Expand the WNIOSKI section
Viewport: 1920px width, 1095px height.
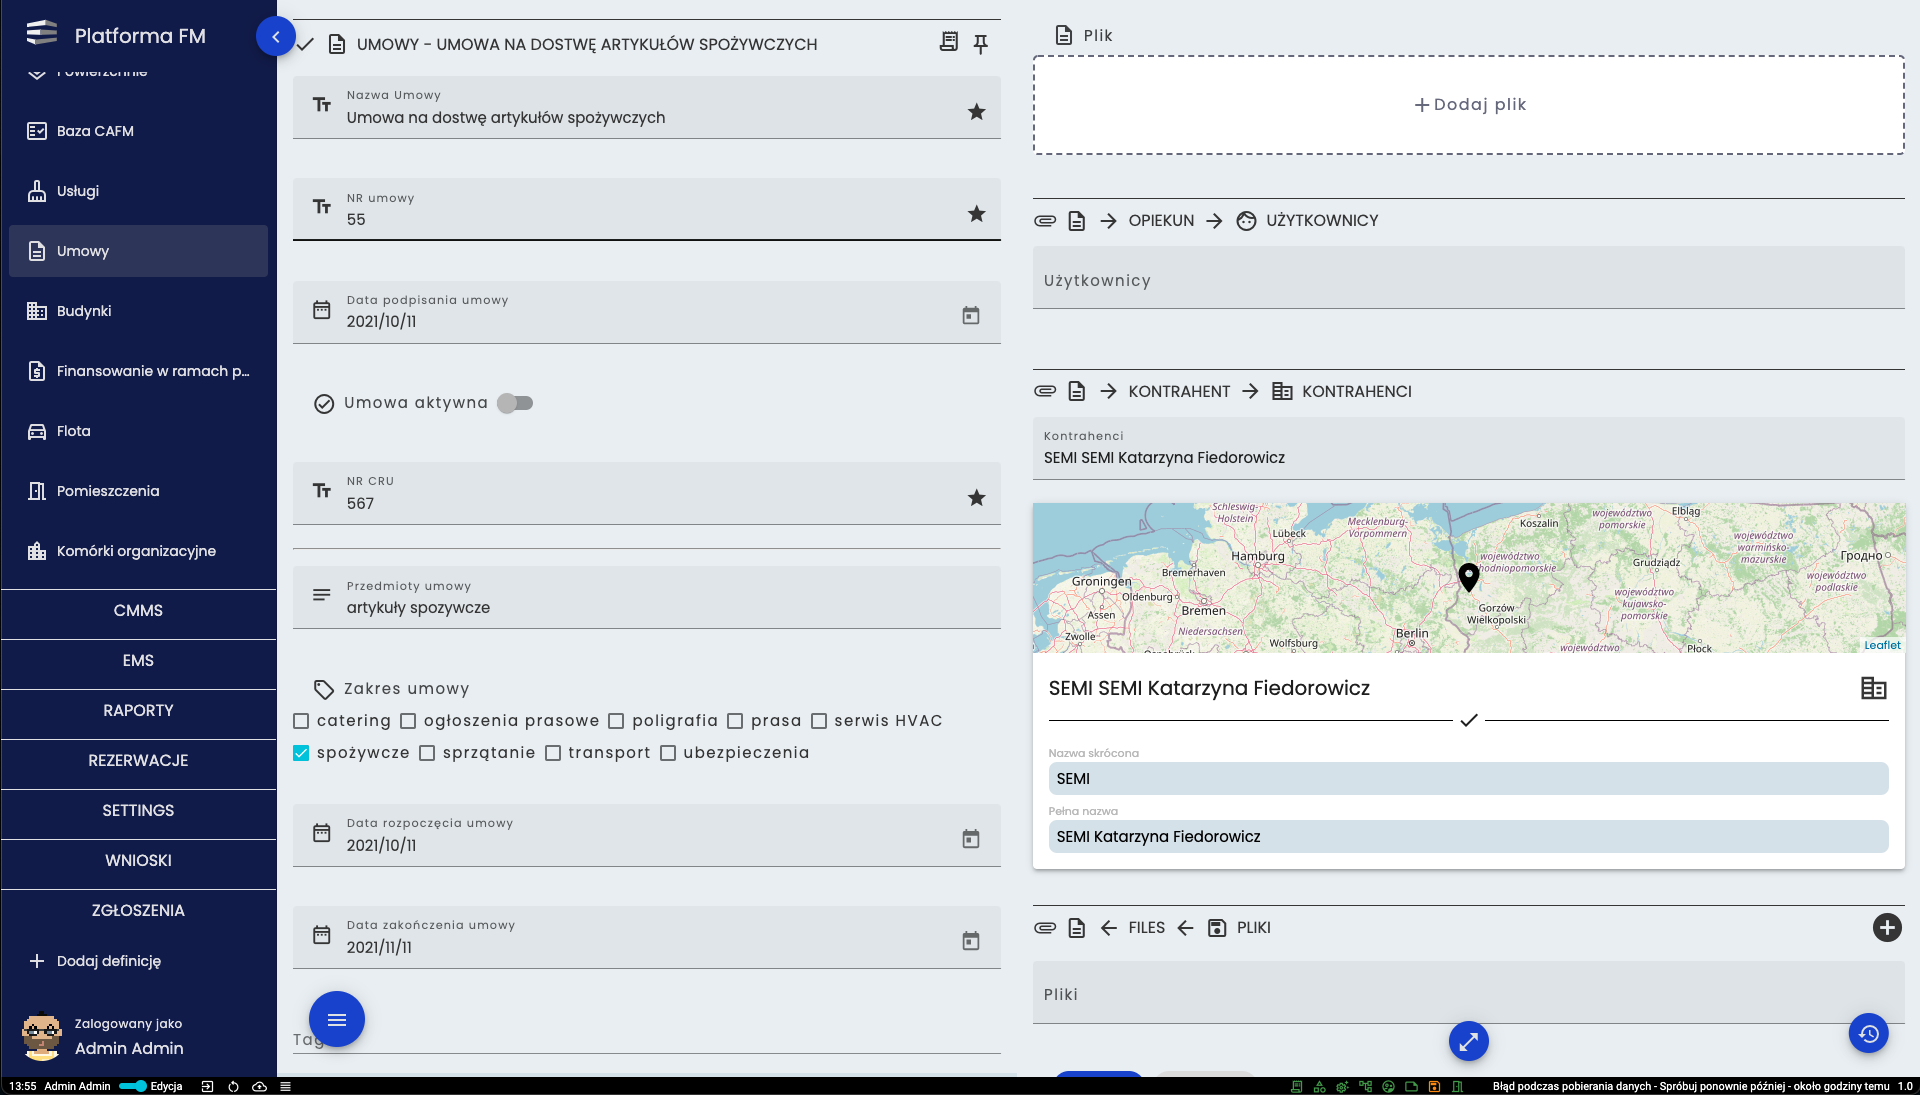[138, 861]
